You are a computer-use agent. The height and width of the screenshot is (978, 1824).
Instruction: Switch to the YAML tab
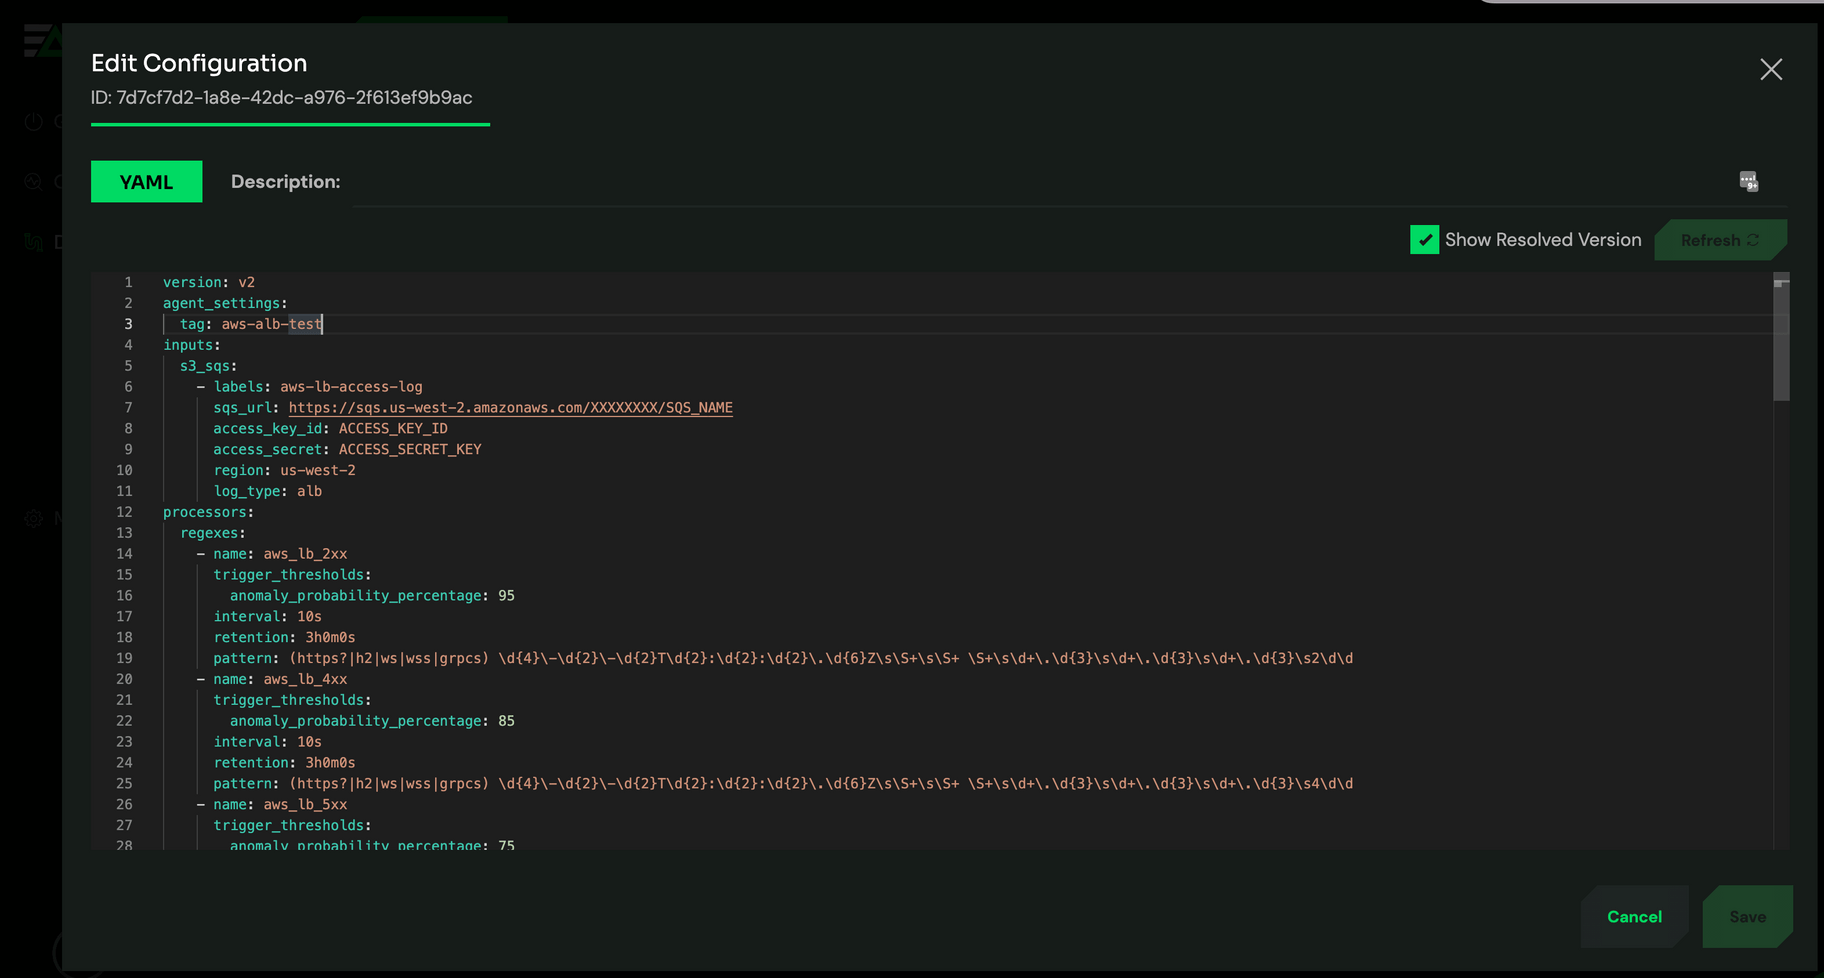point(146,182)
